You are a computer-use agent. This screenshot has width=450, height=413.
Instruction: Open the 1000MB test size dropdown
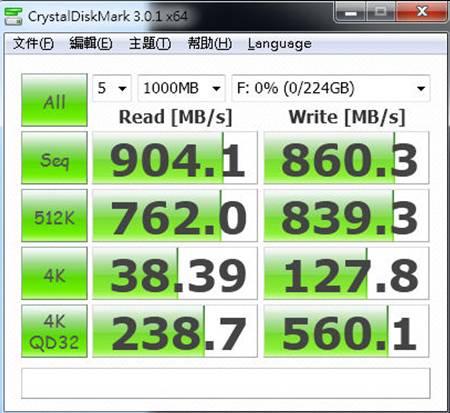[x=181, y=88]
